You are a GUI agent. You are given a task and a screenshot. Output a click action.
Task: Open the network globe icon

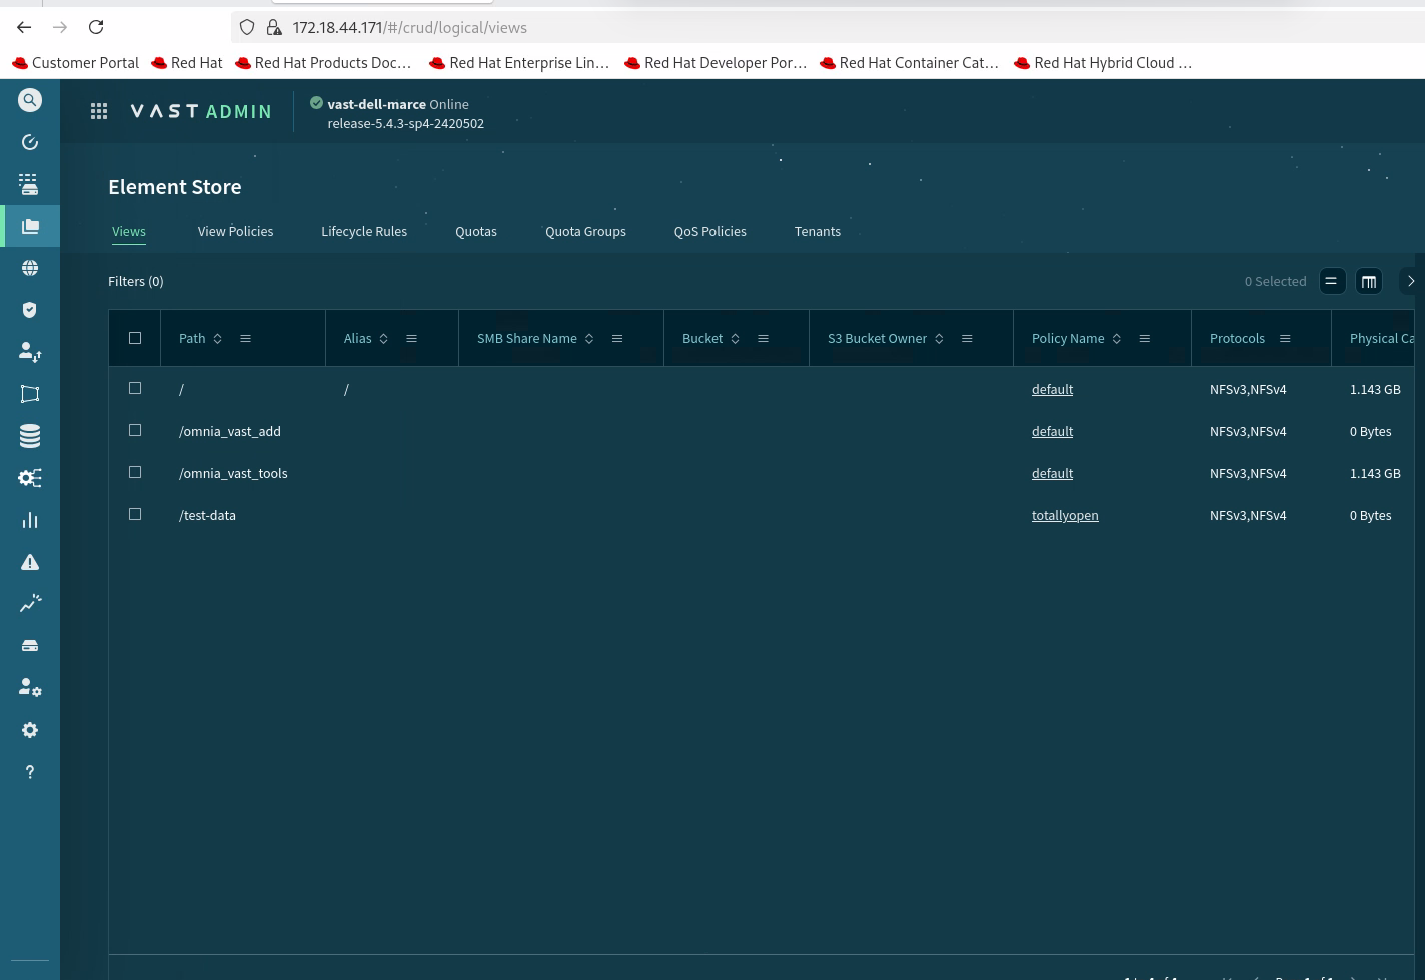(x=30, y=268)
